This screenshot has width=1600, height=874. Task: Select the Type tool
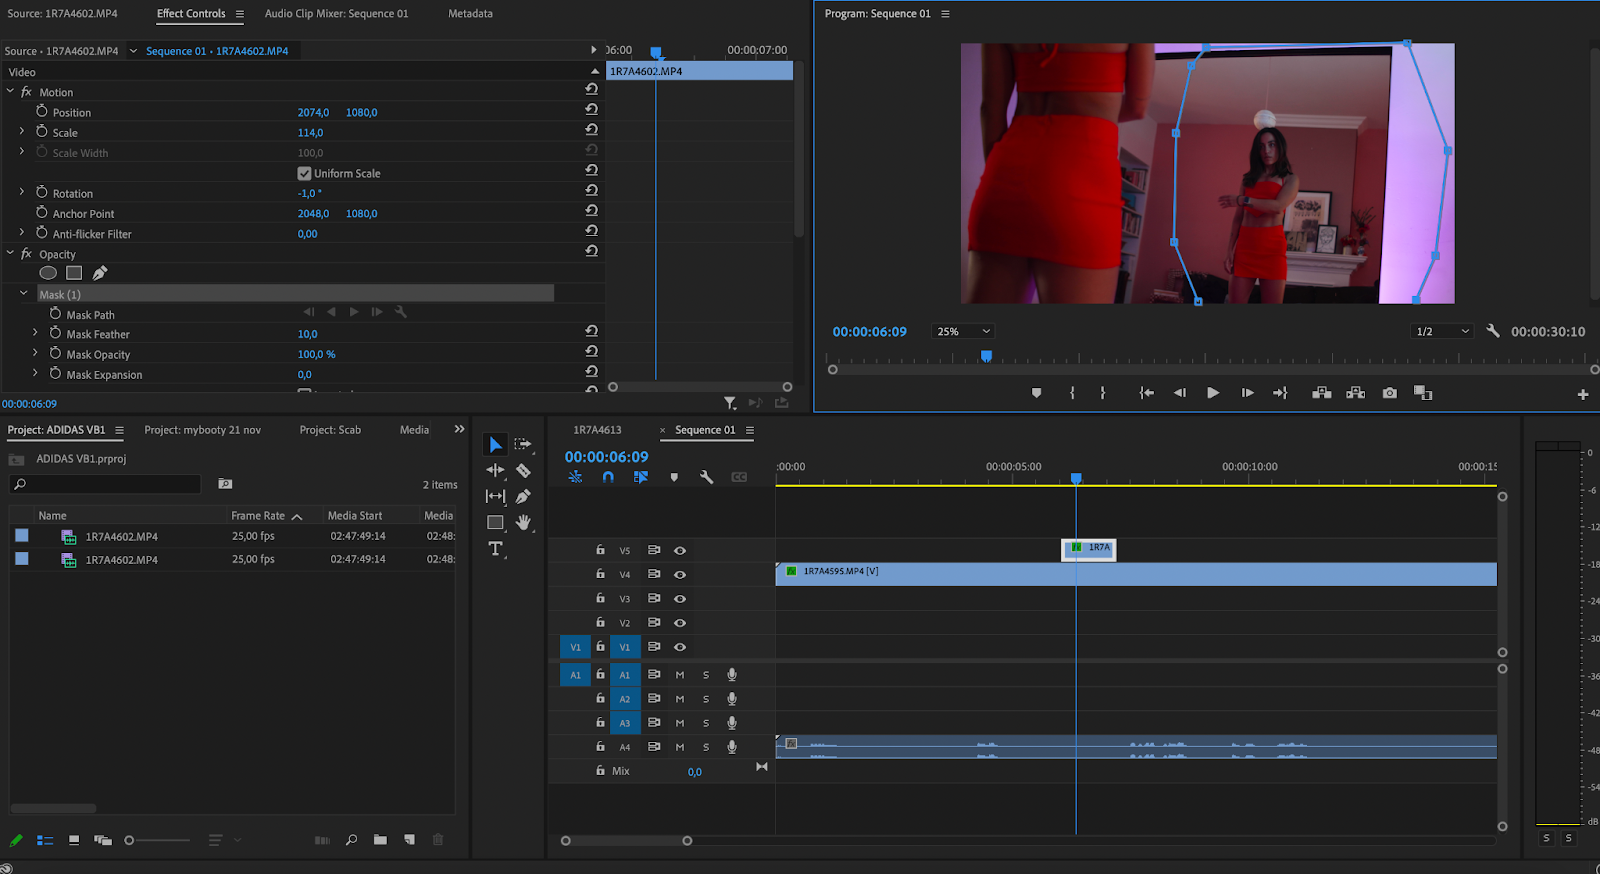495,549
